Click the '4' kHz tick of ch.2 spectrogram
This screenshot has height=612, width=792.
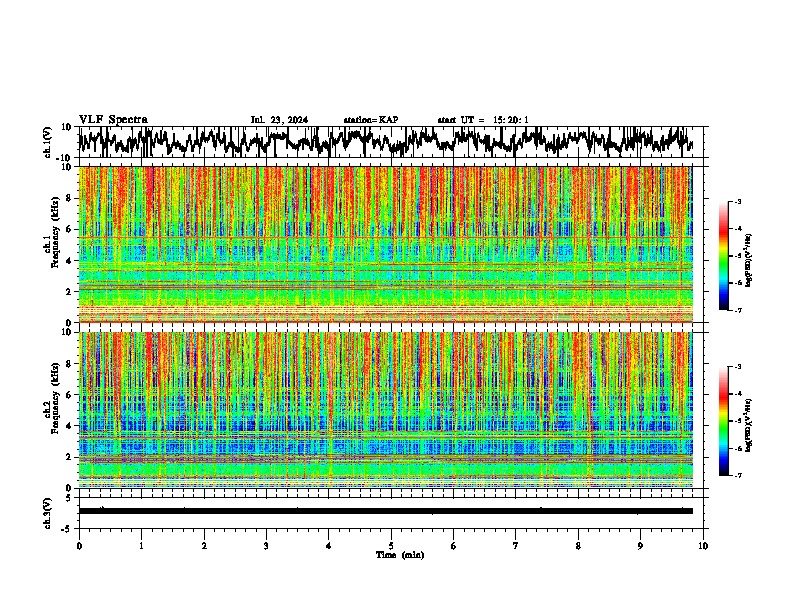point(69,426)
